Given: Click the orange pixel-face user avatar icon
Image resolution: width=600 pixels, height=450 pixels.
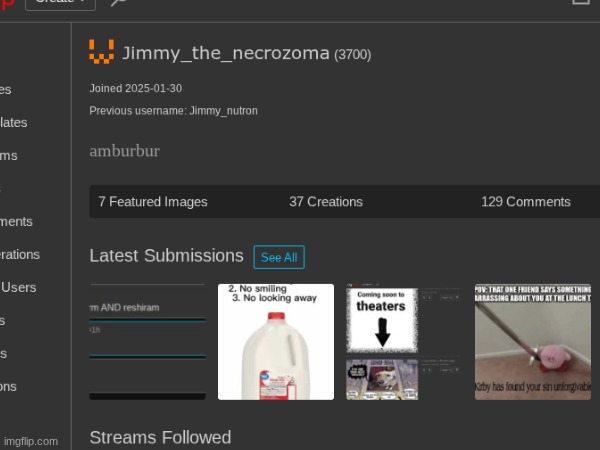Looking at the screenshot, I should [101, 52].
